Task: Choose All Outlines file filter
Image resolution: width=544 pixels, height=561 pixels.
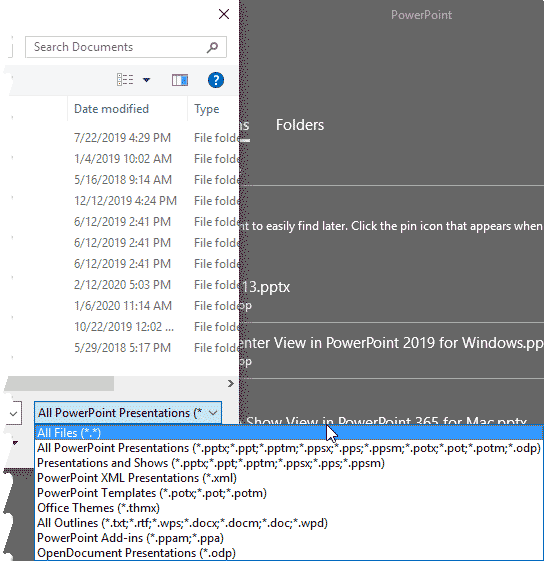Action: pos(289,523)
